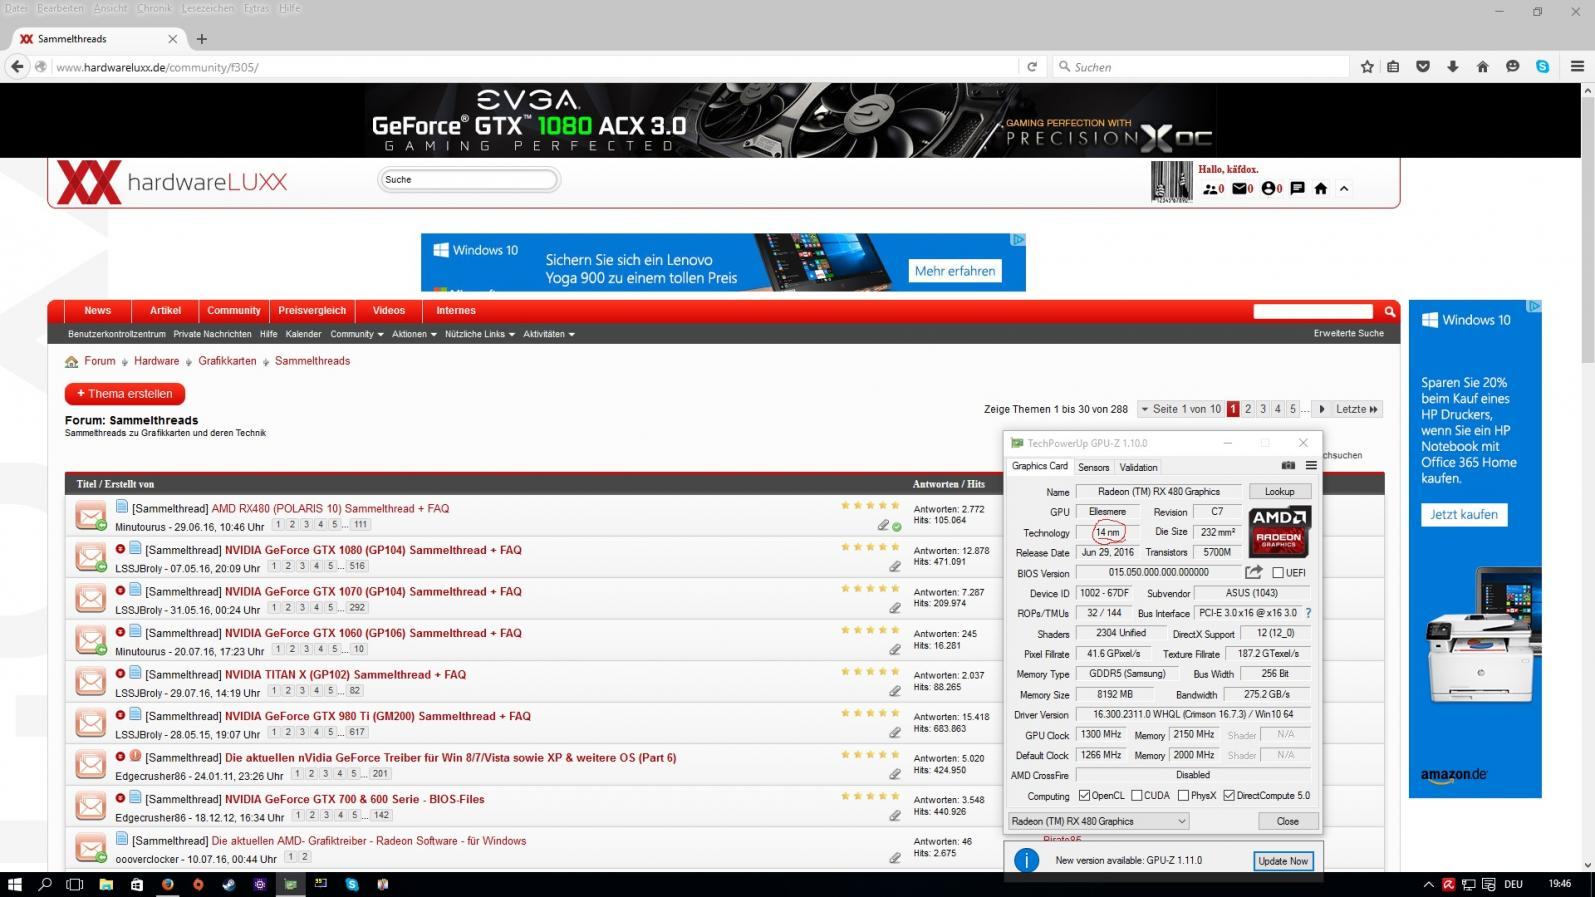The image size is (1595, 897).
Task: Click the Suche input field in forum header
Action: pos(469,180)
